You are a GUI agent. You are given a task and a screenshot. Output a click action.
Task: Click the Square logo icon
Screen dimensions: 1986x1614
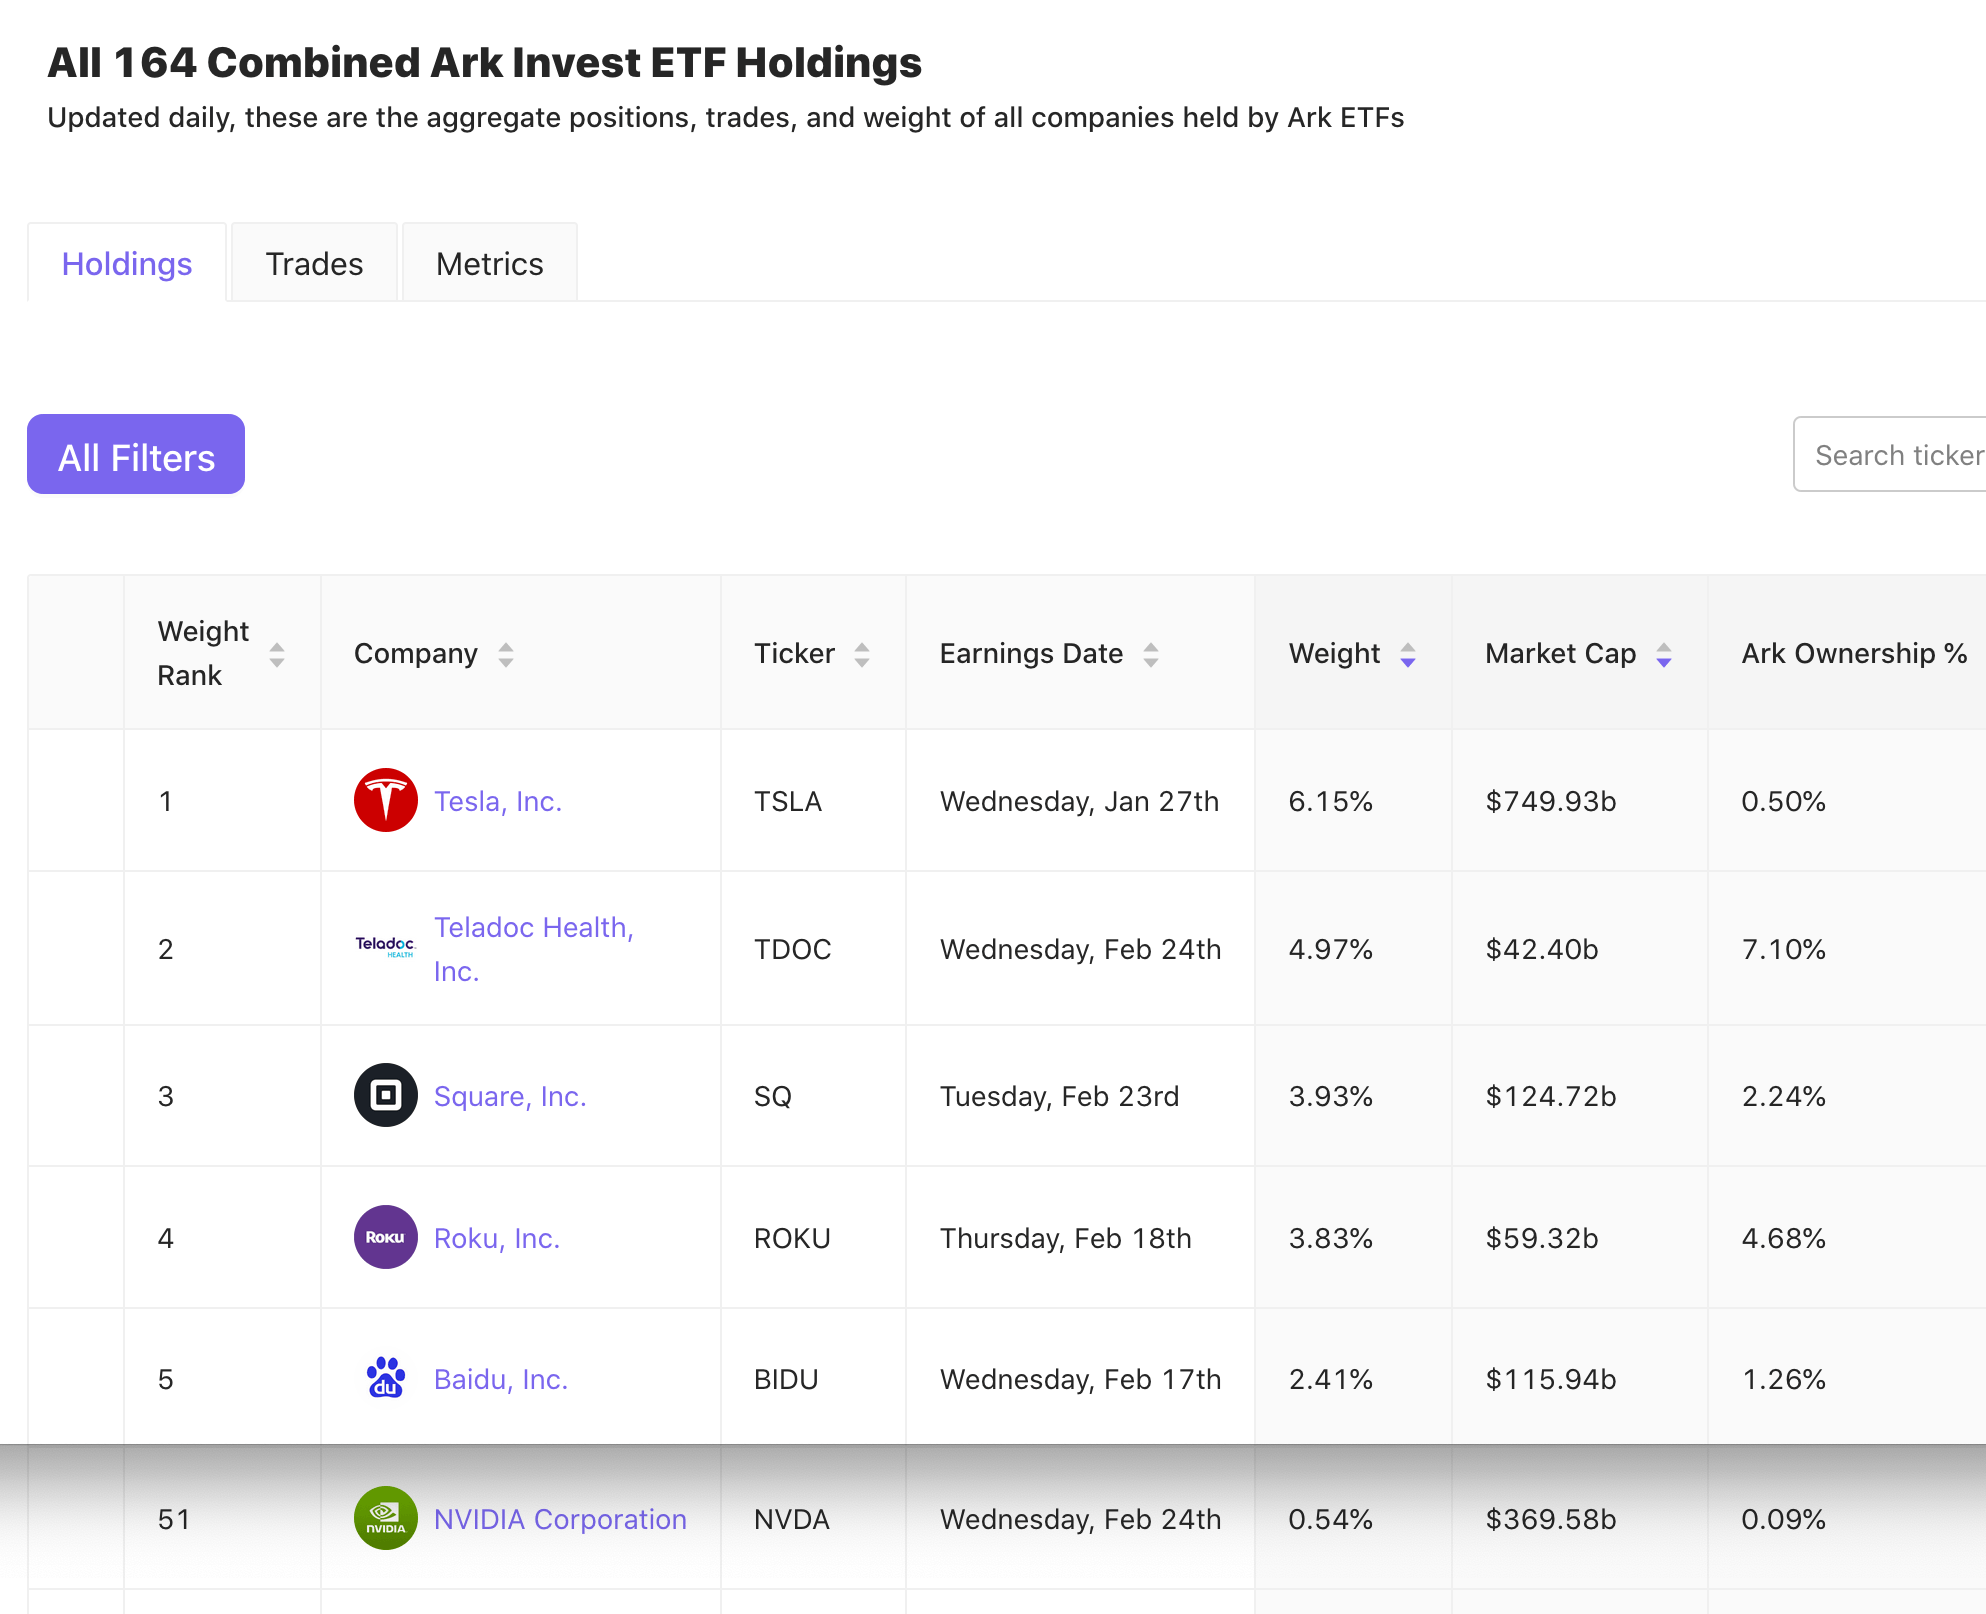point(385,1095)
